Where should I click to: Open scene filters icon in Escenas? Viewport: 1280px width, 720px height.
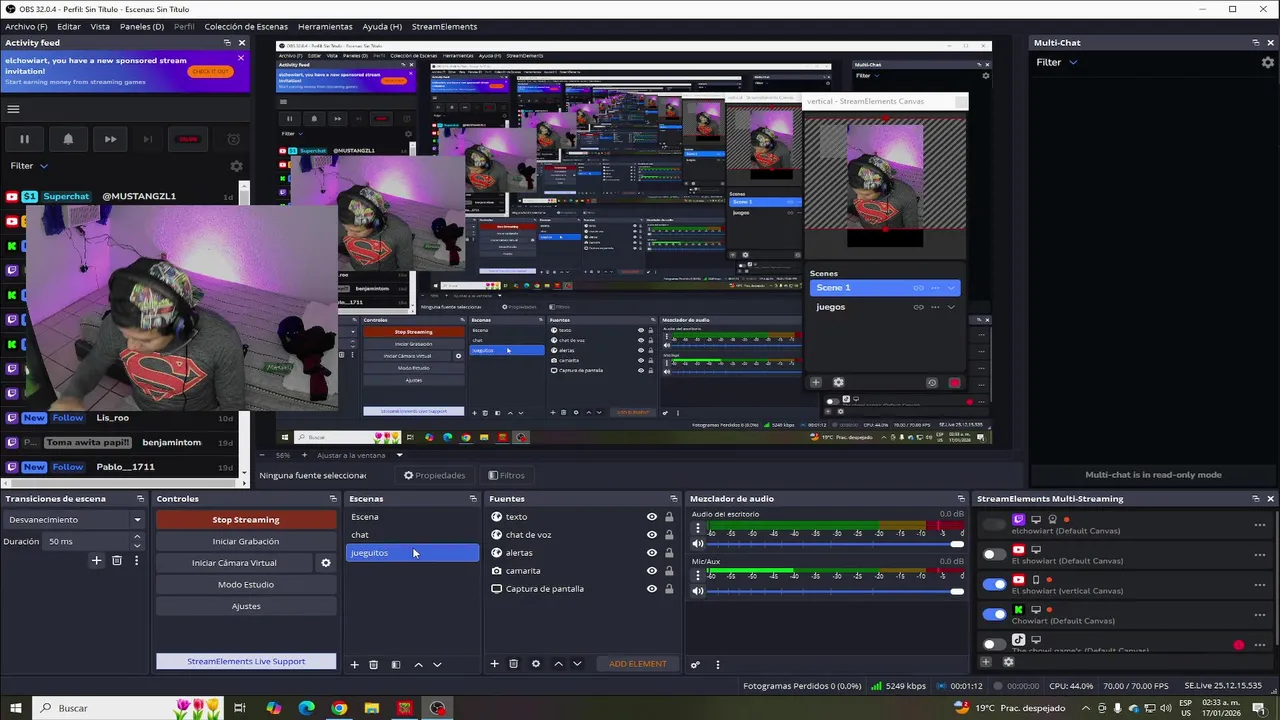point(396,664)
